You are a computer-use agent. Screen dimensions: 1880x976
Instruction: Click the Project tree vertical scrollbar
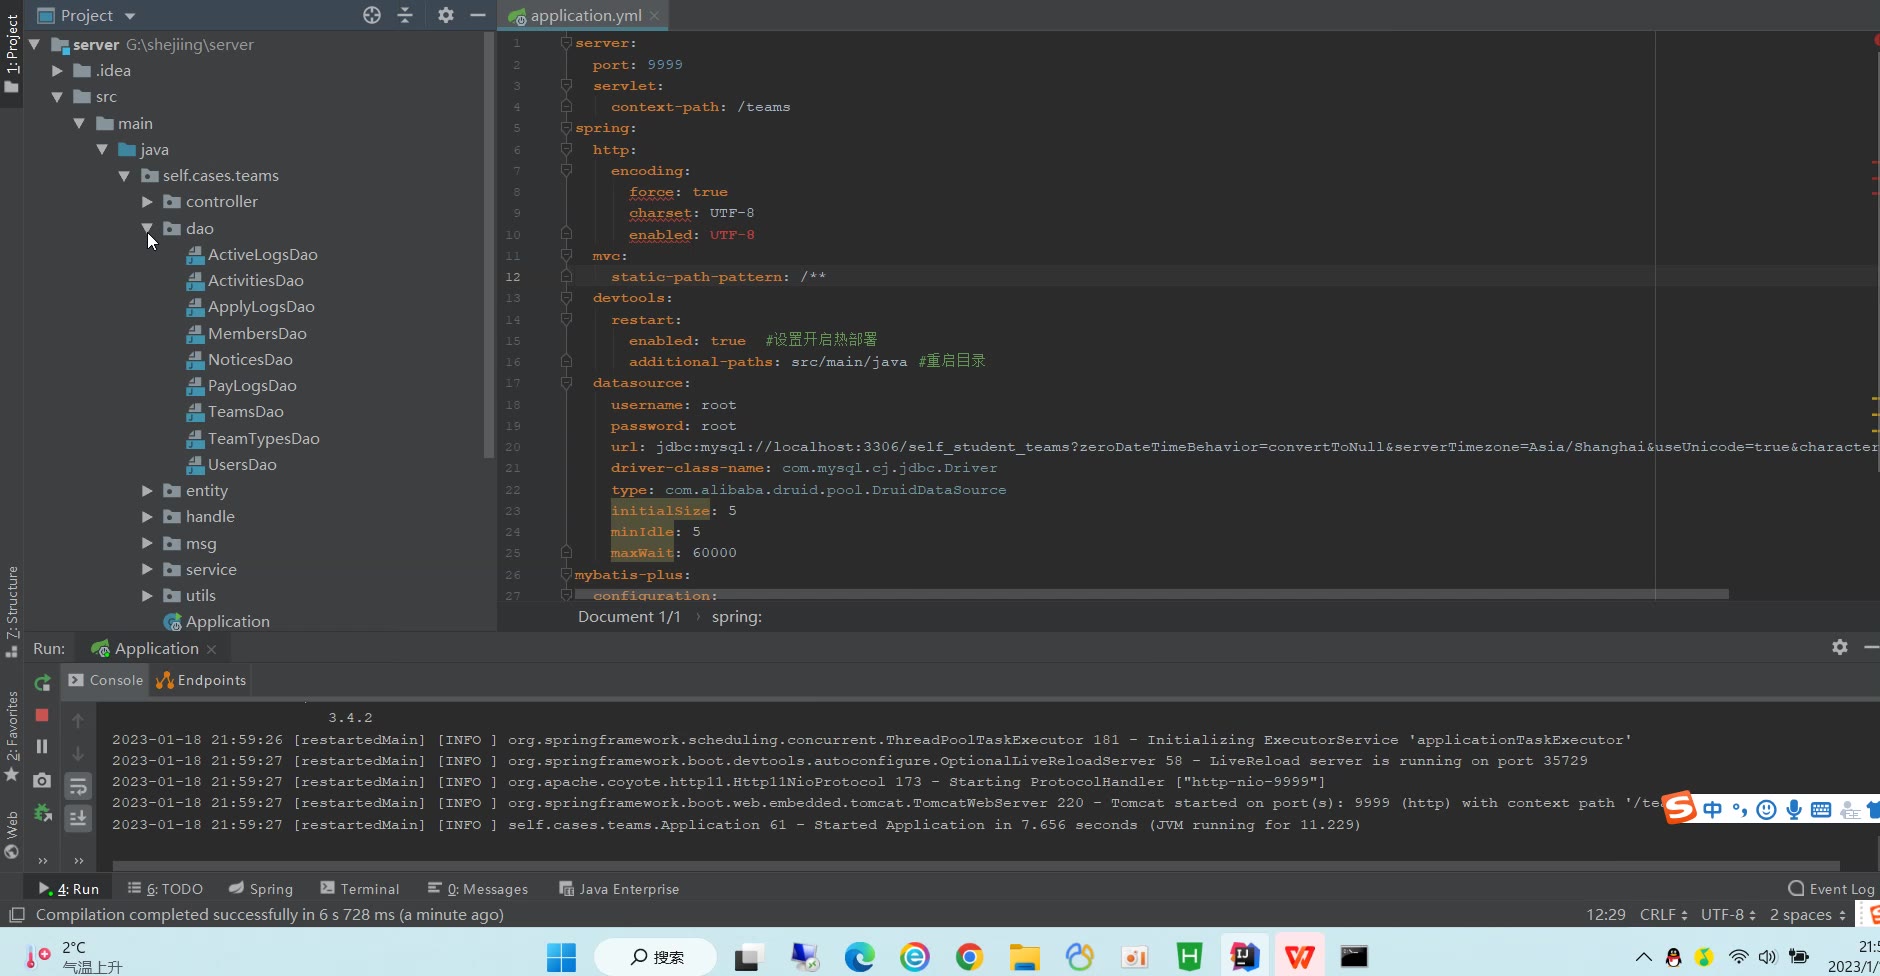[489, 245]
